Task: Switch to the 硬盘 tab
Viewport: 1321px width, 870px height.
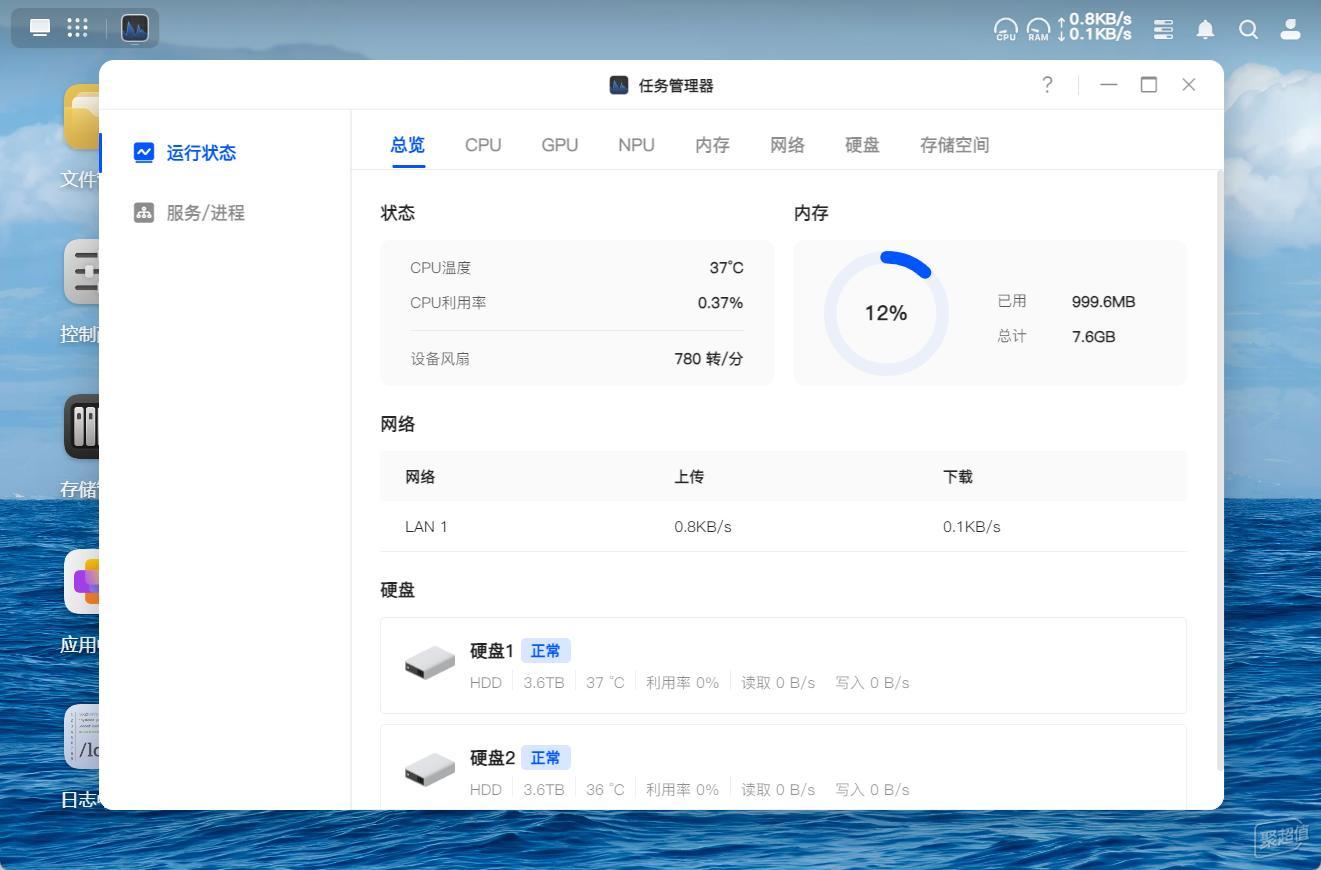Action: [862, 145]
